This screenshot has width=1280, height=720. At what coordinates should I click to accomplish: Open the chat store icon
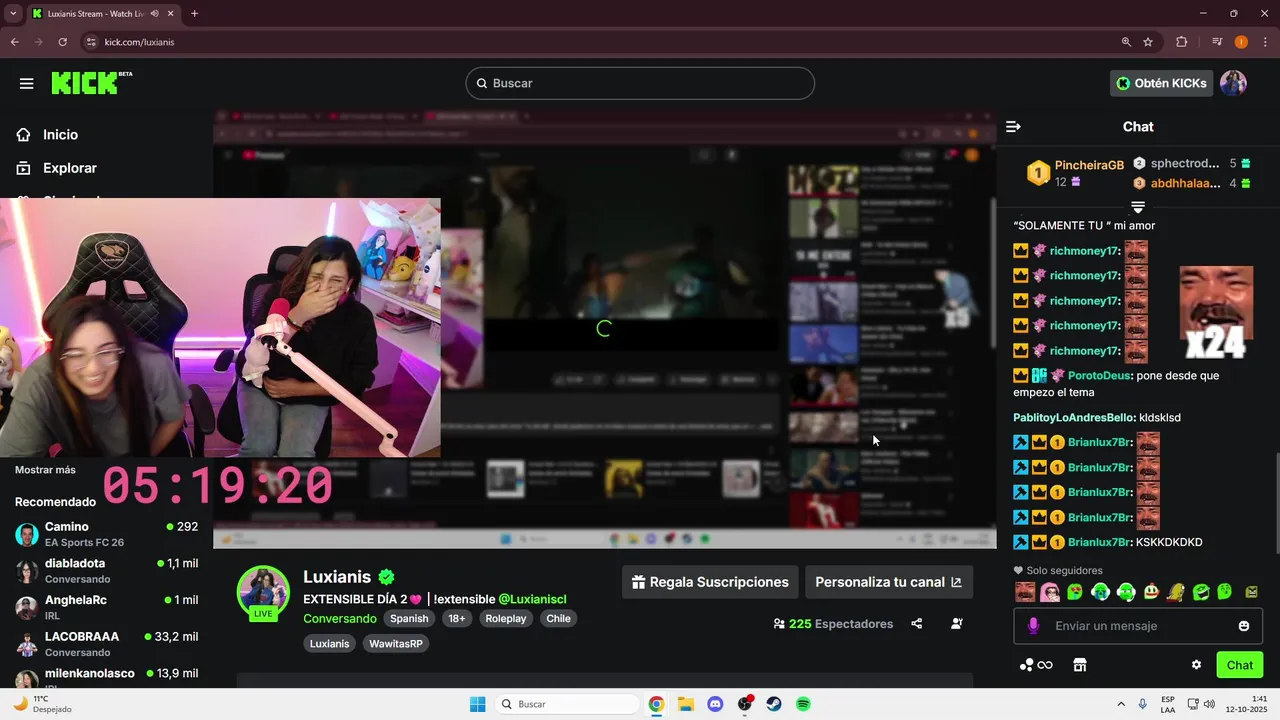1079,665
